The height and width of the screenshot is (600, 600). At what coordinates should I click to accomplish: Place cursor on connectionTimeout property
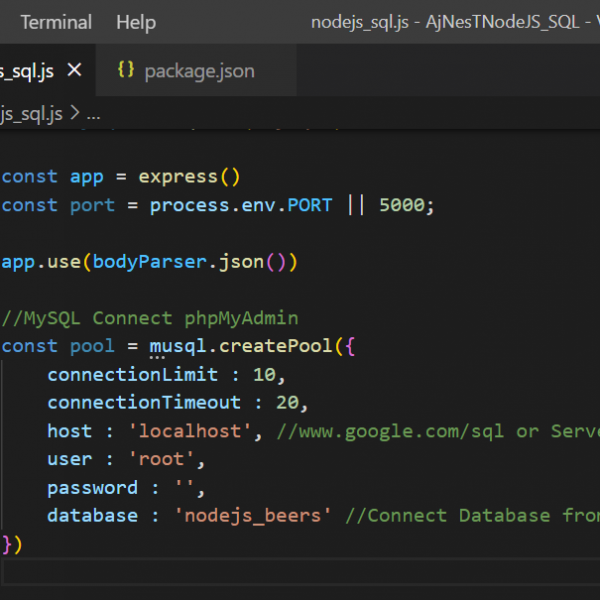(x=143, y=403)
